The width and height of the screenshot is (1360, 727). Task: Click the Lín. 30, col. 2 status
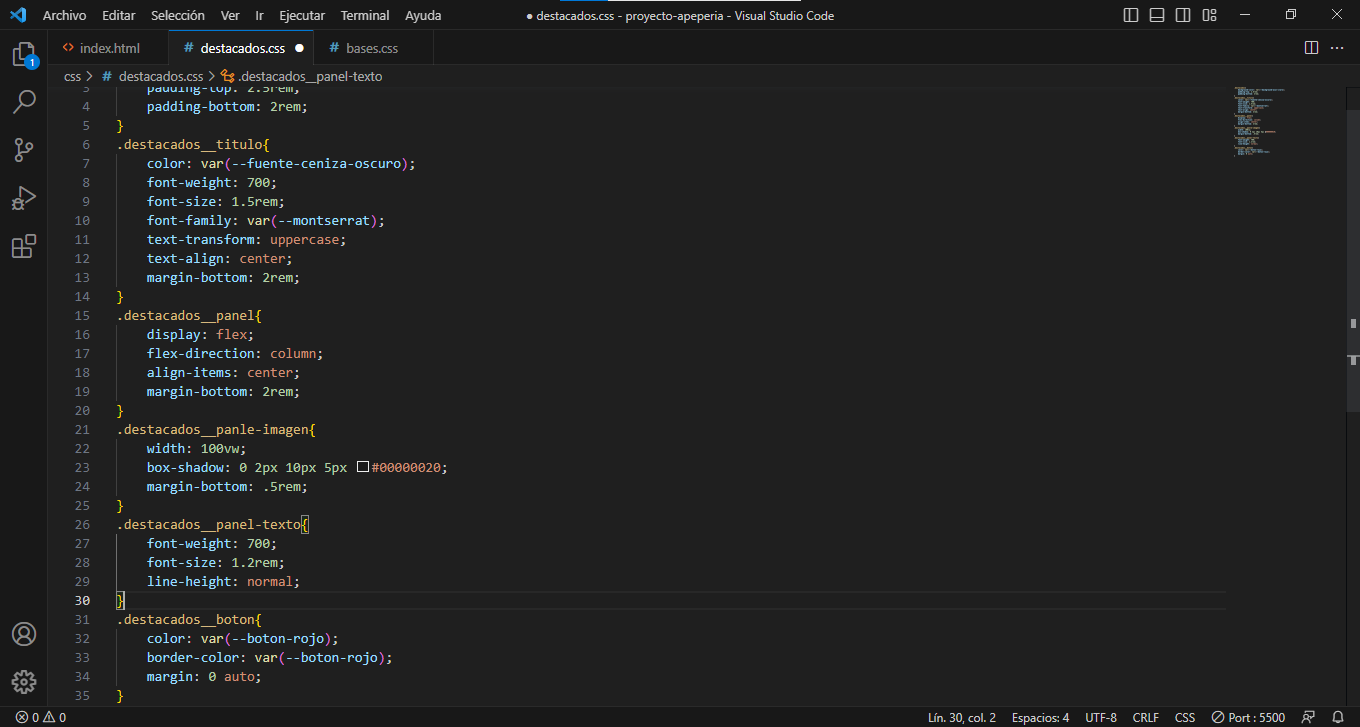(962, 717)
